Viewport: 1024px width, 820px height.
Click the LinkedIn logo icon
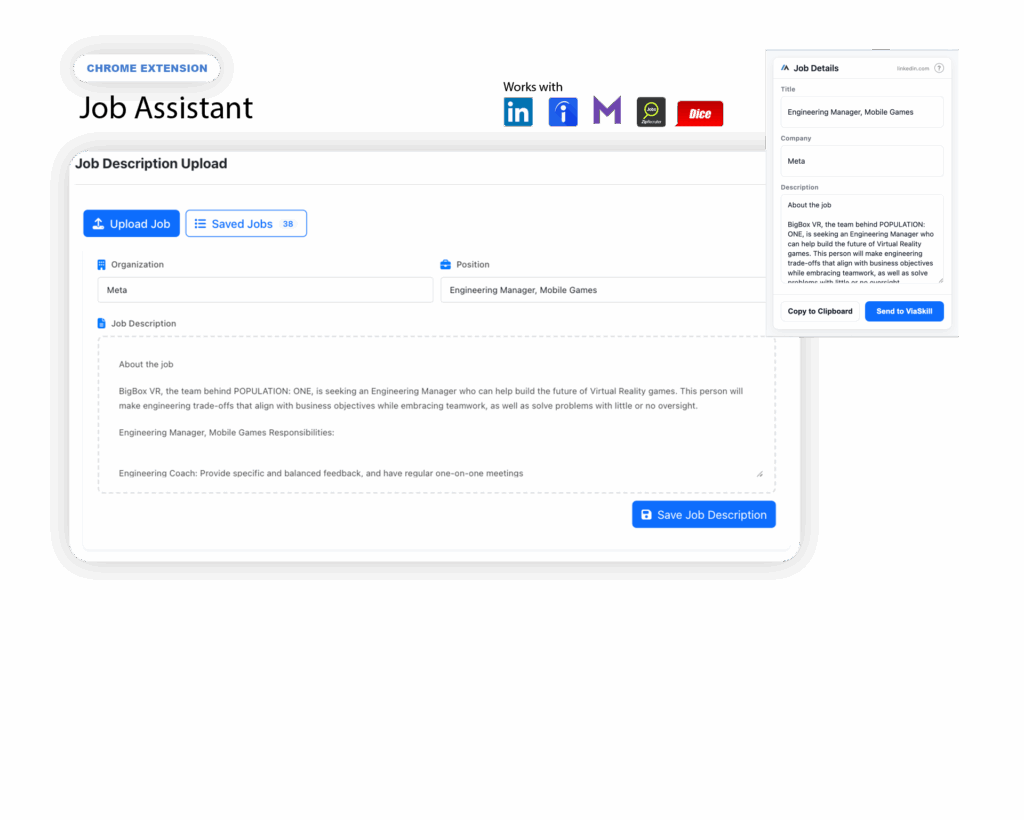(518, 113)
